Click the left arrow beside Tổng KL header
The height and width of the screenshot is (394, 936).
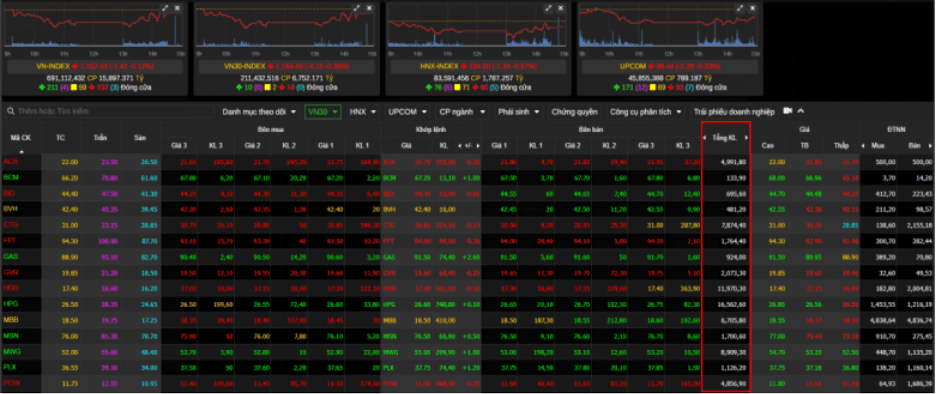[704, 138]
